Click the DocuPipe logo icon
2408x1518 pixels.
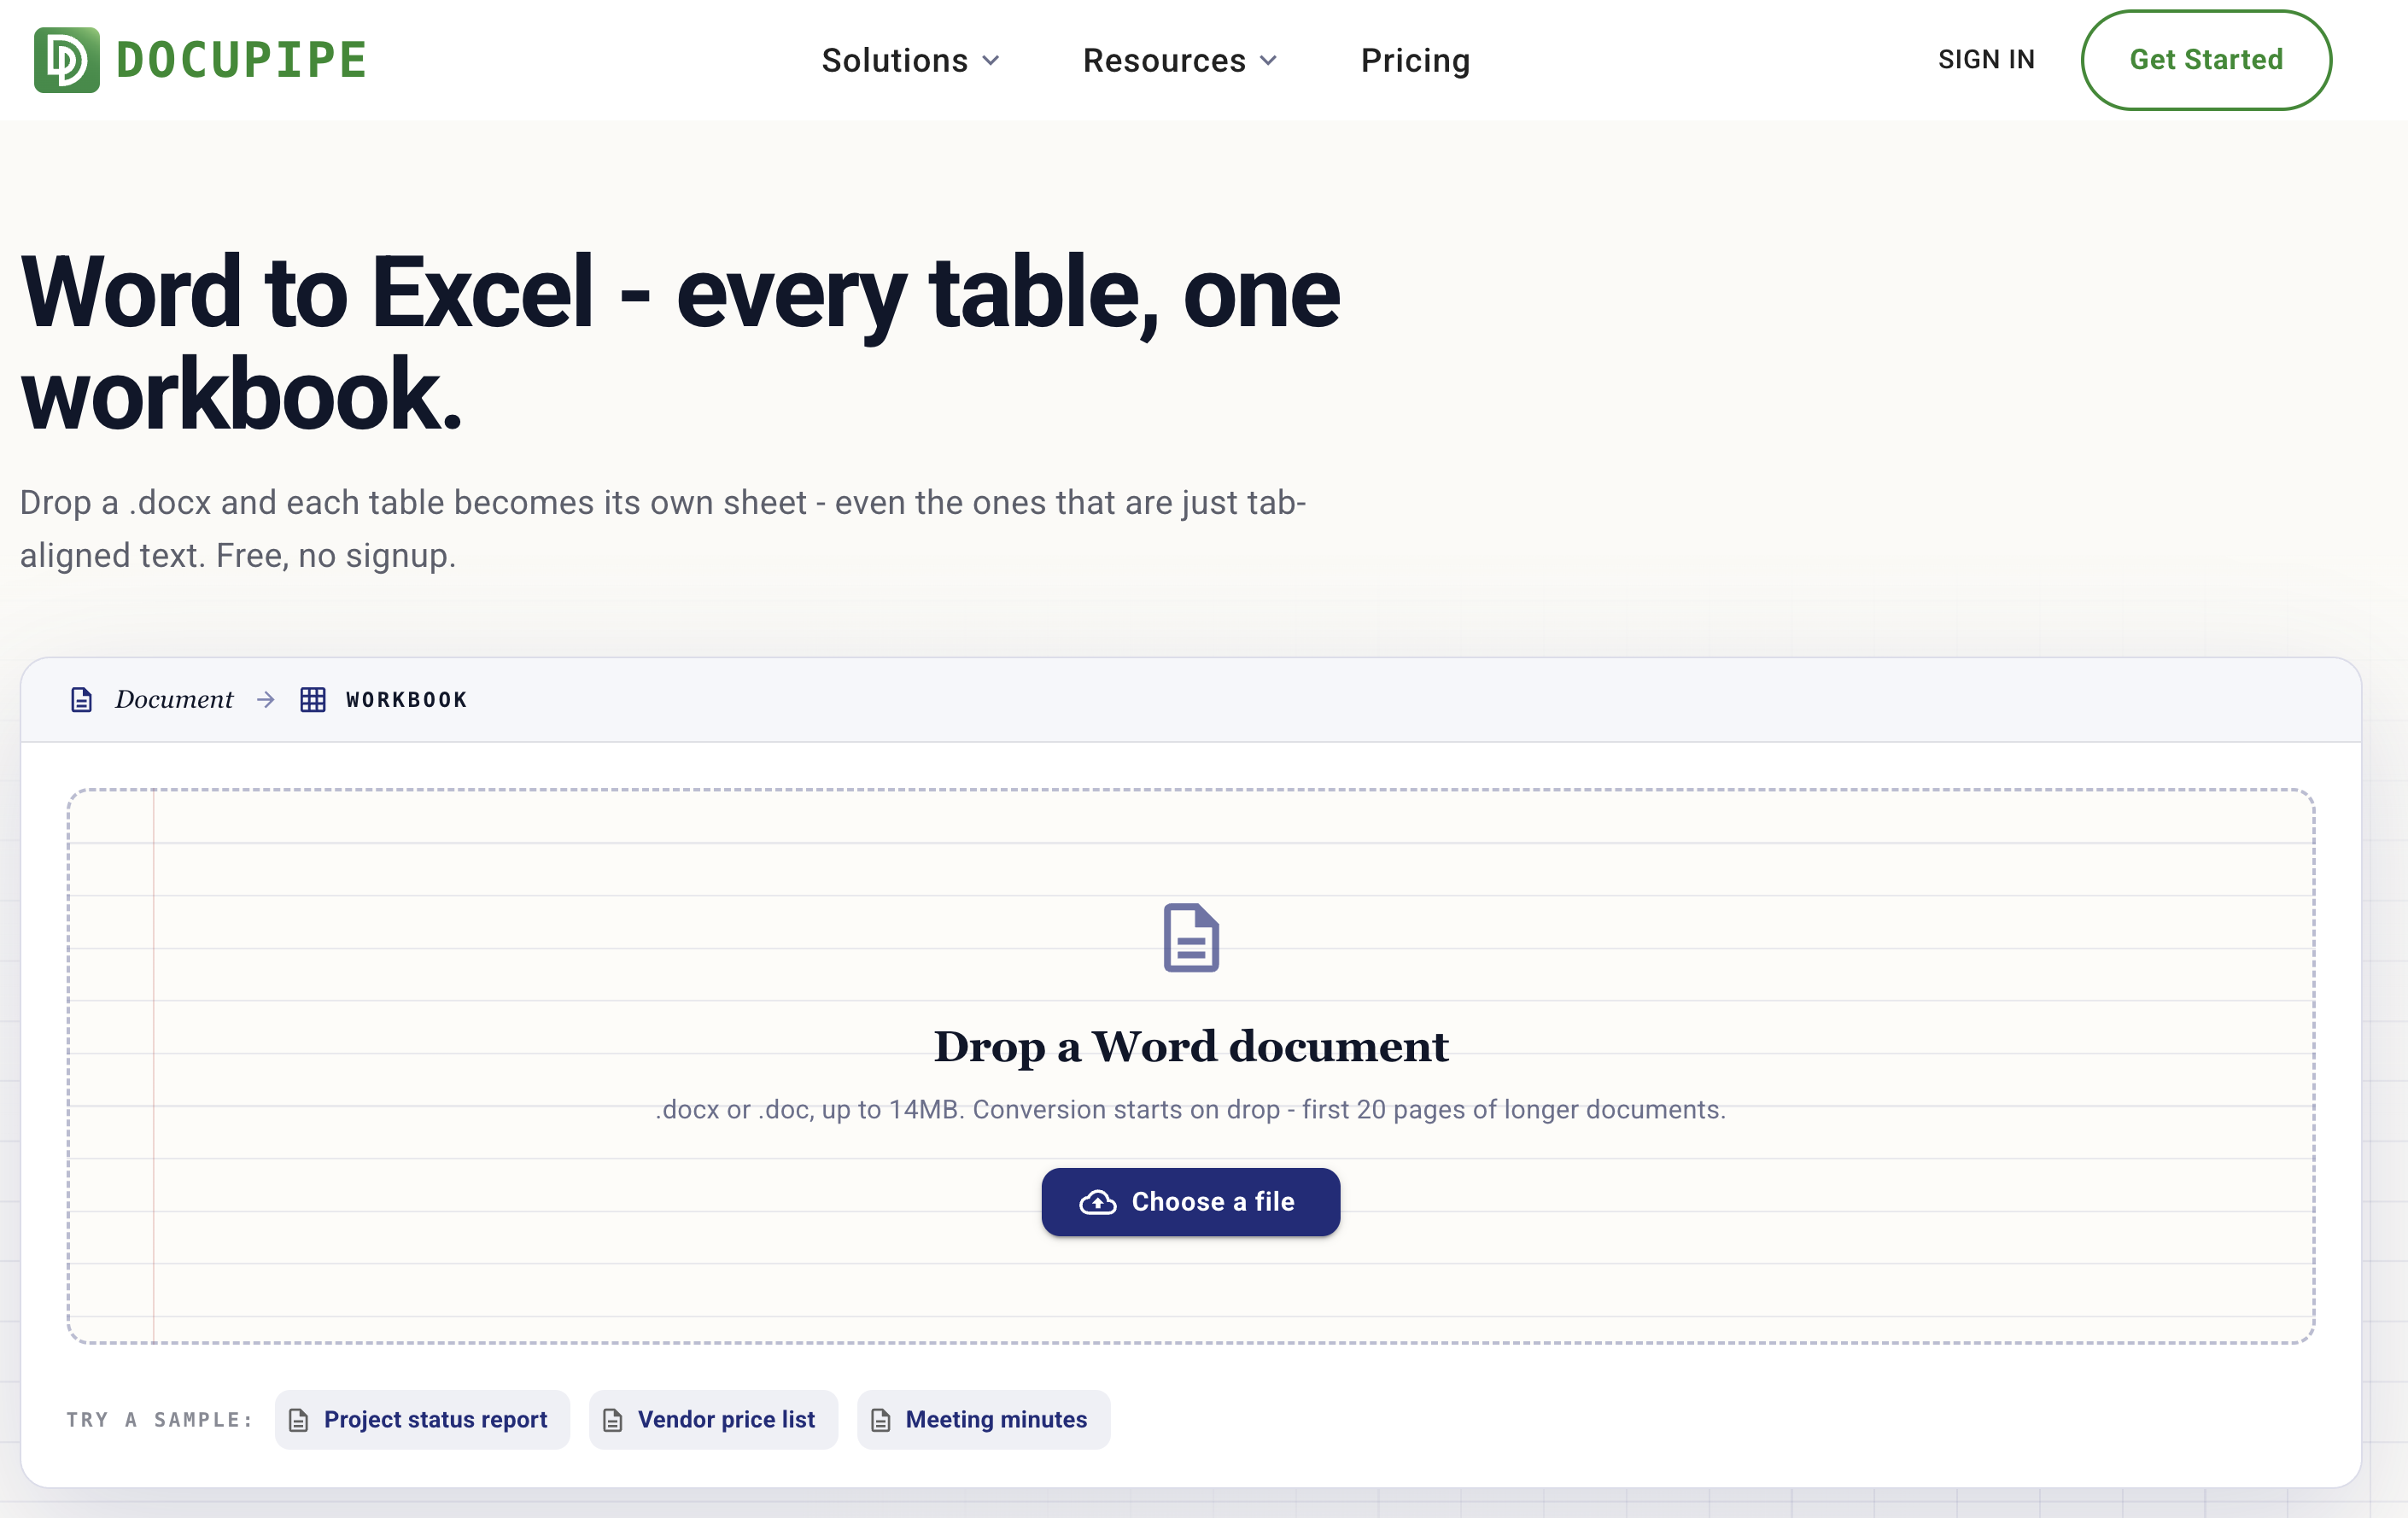tap(66, 60)
